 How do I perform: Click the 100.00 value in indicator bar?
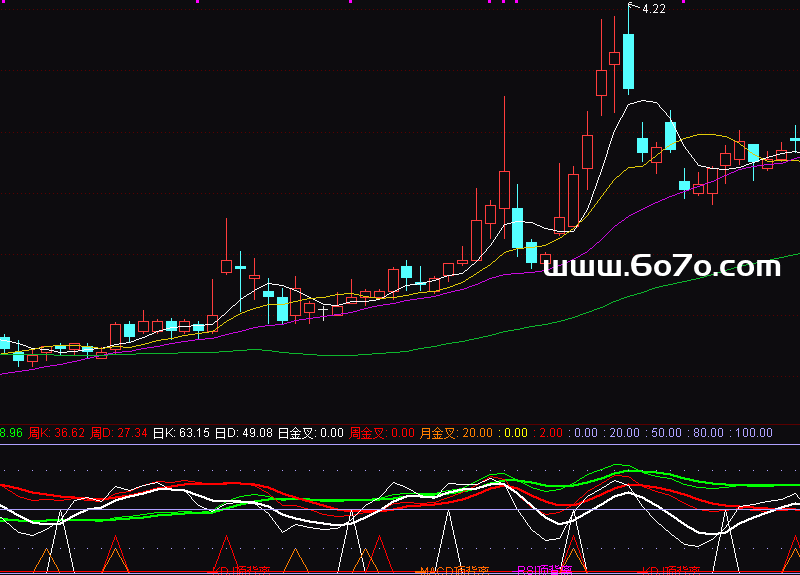pos(753,433)
